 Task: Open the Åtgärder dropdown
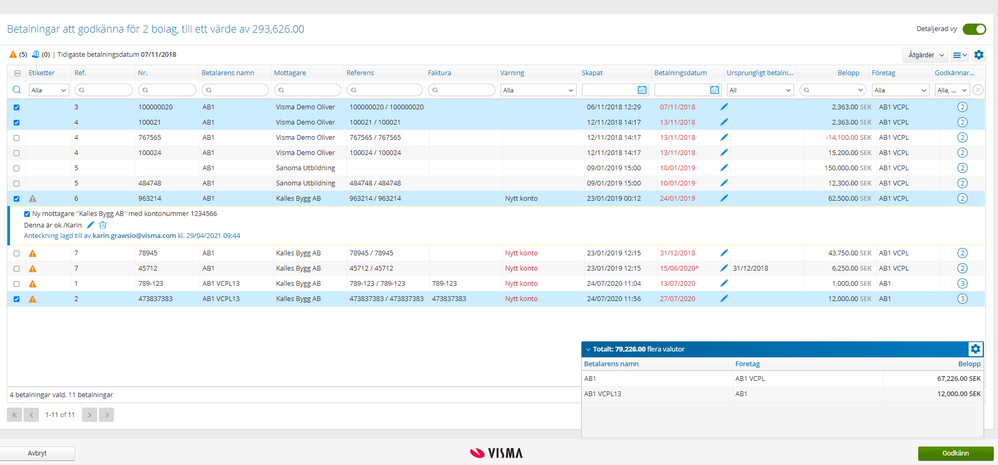[925, 55]
